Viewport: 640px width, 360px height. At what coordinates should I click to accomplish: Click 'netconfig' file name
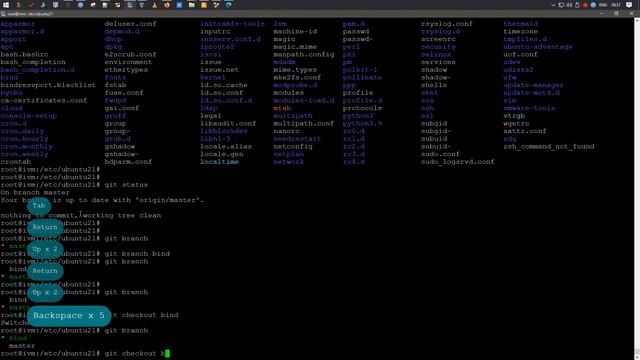293,147
